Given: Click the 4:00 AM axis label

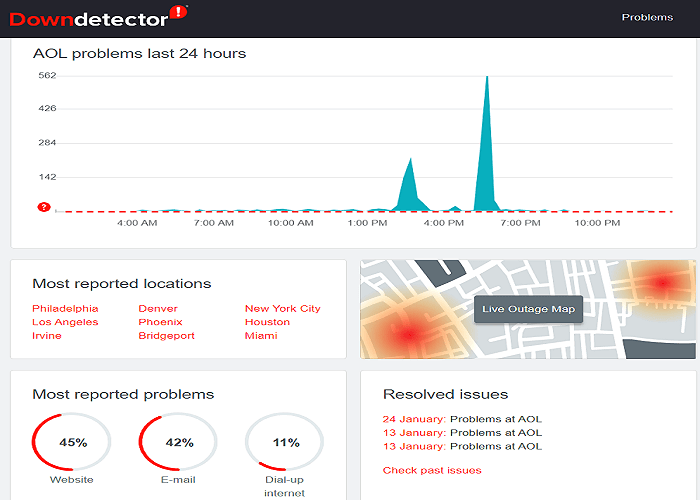Looking at the screenshot, I should point(137,223).
